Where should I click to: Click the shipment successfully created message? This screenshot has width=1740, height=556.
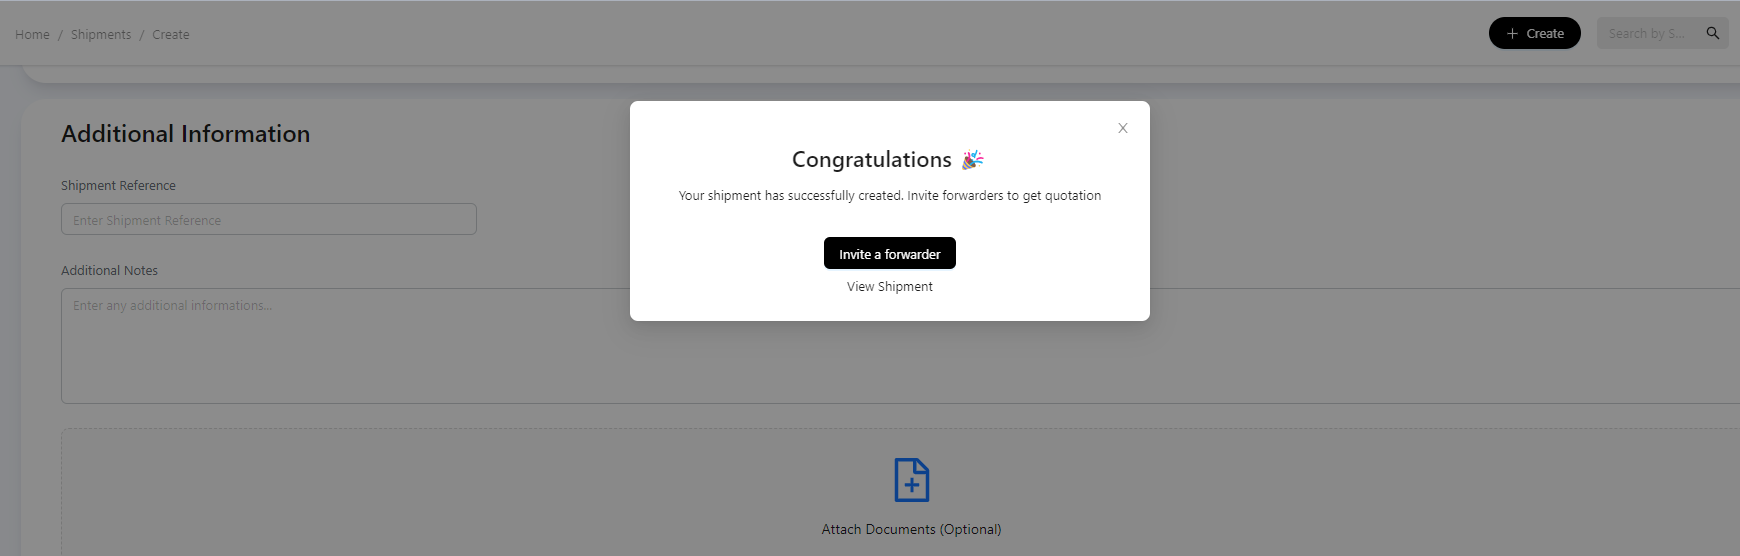(x=889, y=196)
